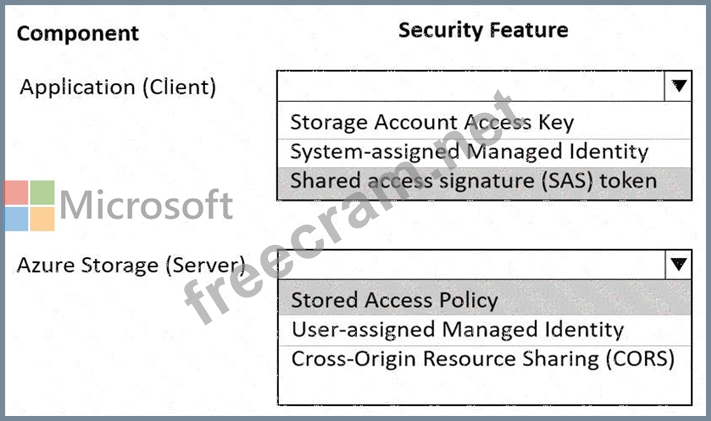Viewport: 711px width, 421px height.
Task: Expand the Application (Client) dropdown arrow
Action: coord(678,86)
